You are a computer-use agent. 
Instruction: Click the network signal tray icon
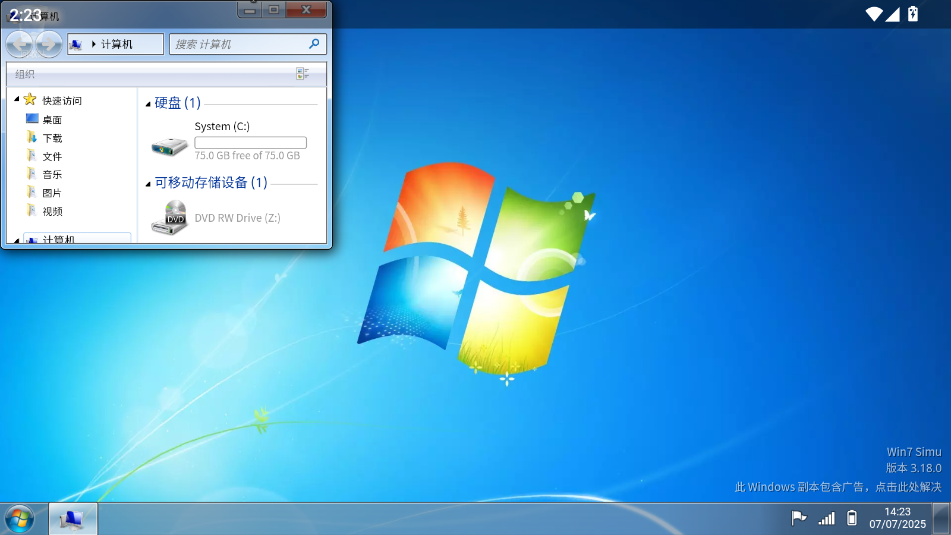click(x=826, y=518)
